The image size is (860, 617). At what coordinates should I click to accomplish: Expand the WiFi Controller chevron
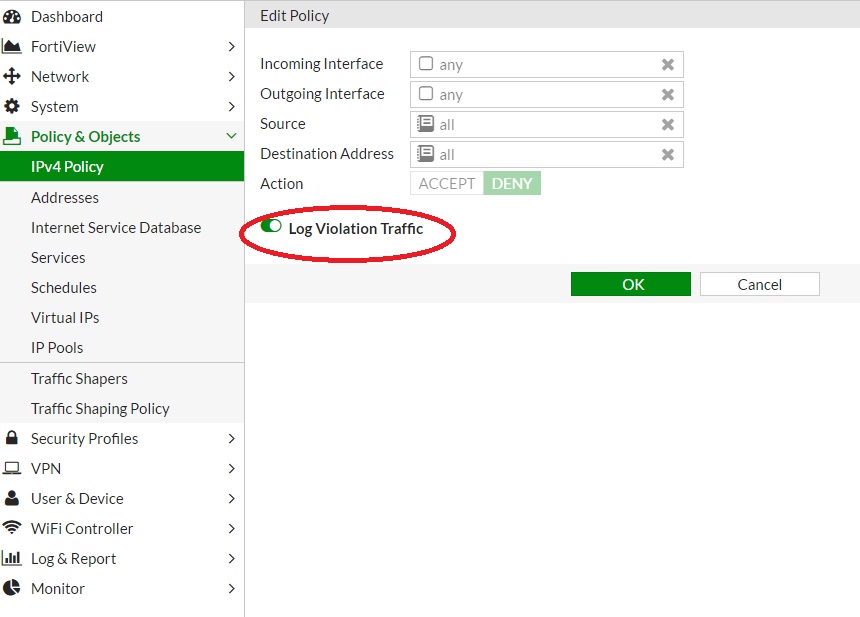pyautogui.click(x=231, y=529)
